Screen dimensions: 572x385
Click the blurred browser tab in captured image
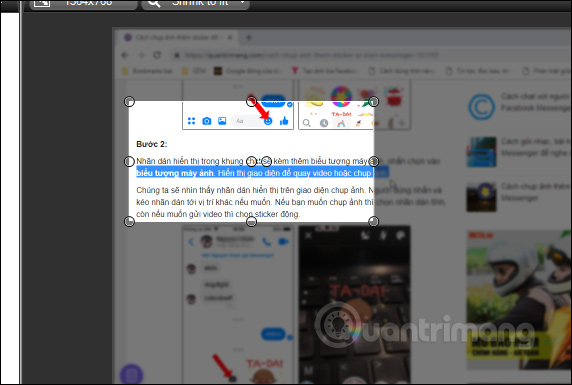pos(177,37)
